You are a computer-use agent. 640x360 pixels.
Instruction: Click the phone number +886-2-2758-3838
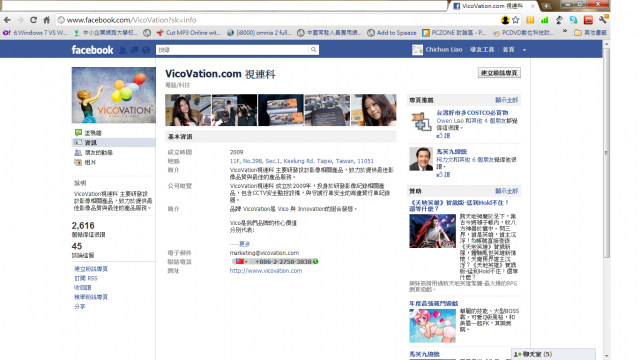point(283,262)
